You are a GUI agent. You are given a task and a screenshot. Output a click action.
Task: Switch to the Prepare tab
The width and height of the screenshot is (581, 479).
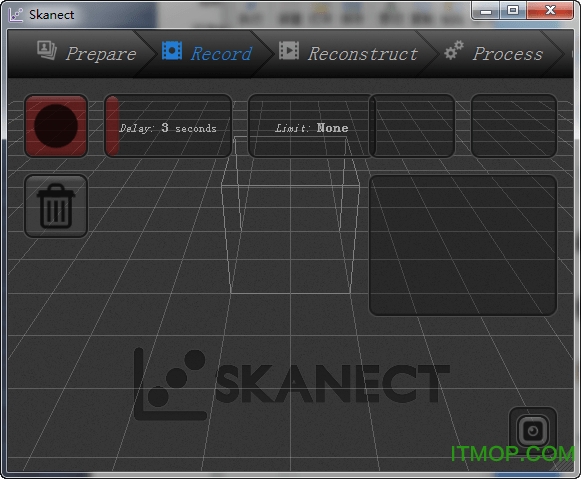(x=87, y=53)
